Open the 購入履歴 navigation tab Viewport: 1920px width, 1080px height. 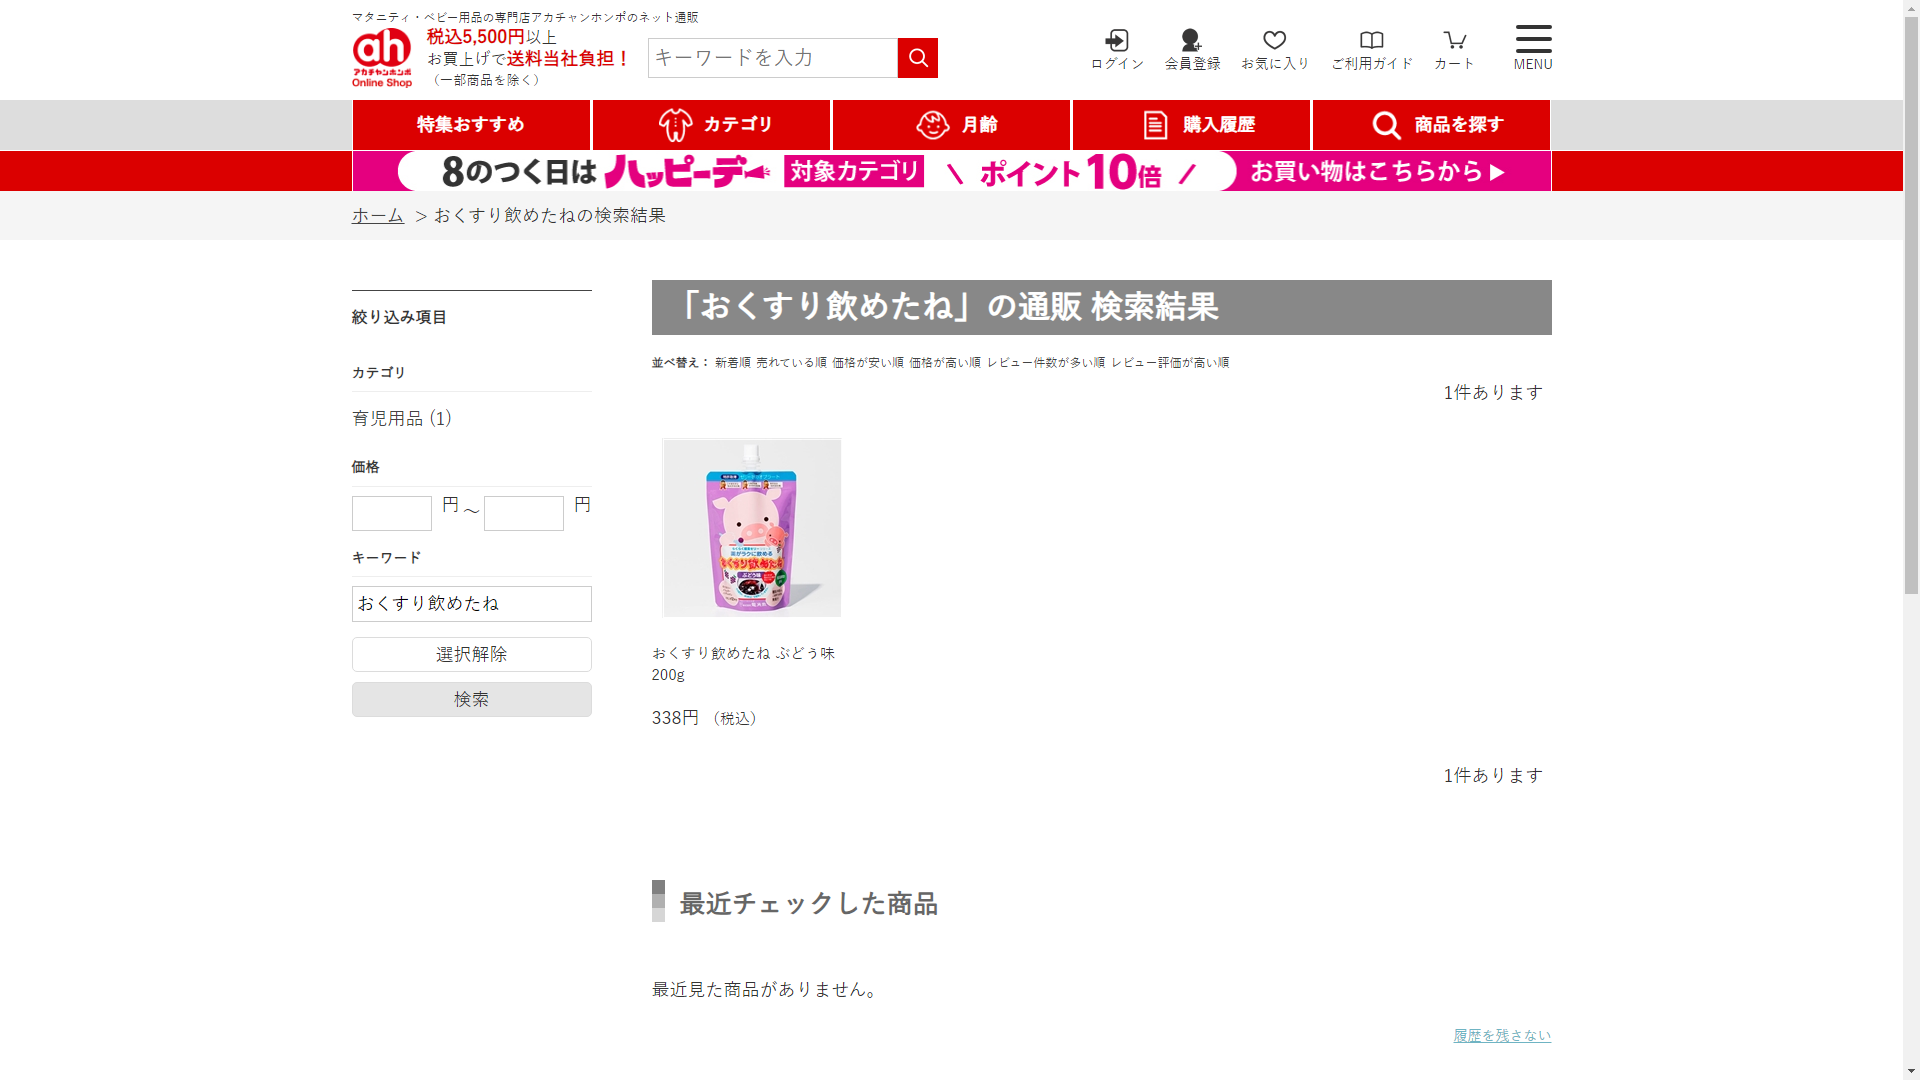pos(1191,125)
